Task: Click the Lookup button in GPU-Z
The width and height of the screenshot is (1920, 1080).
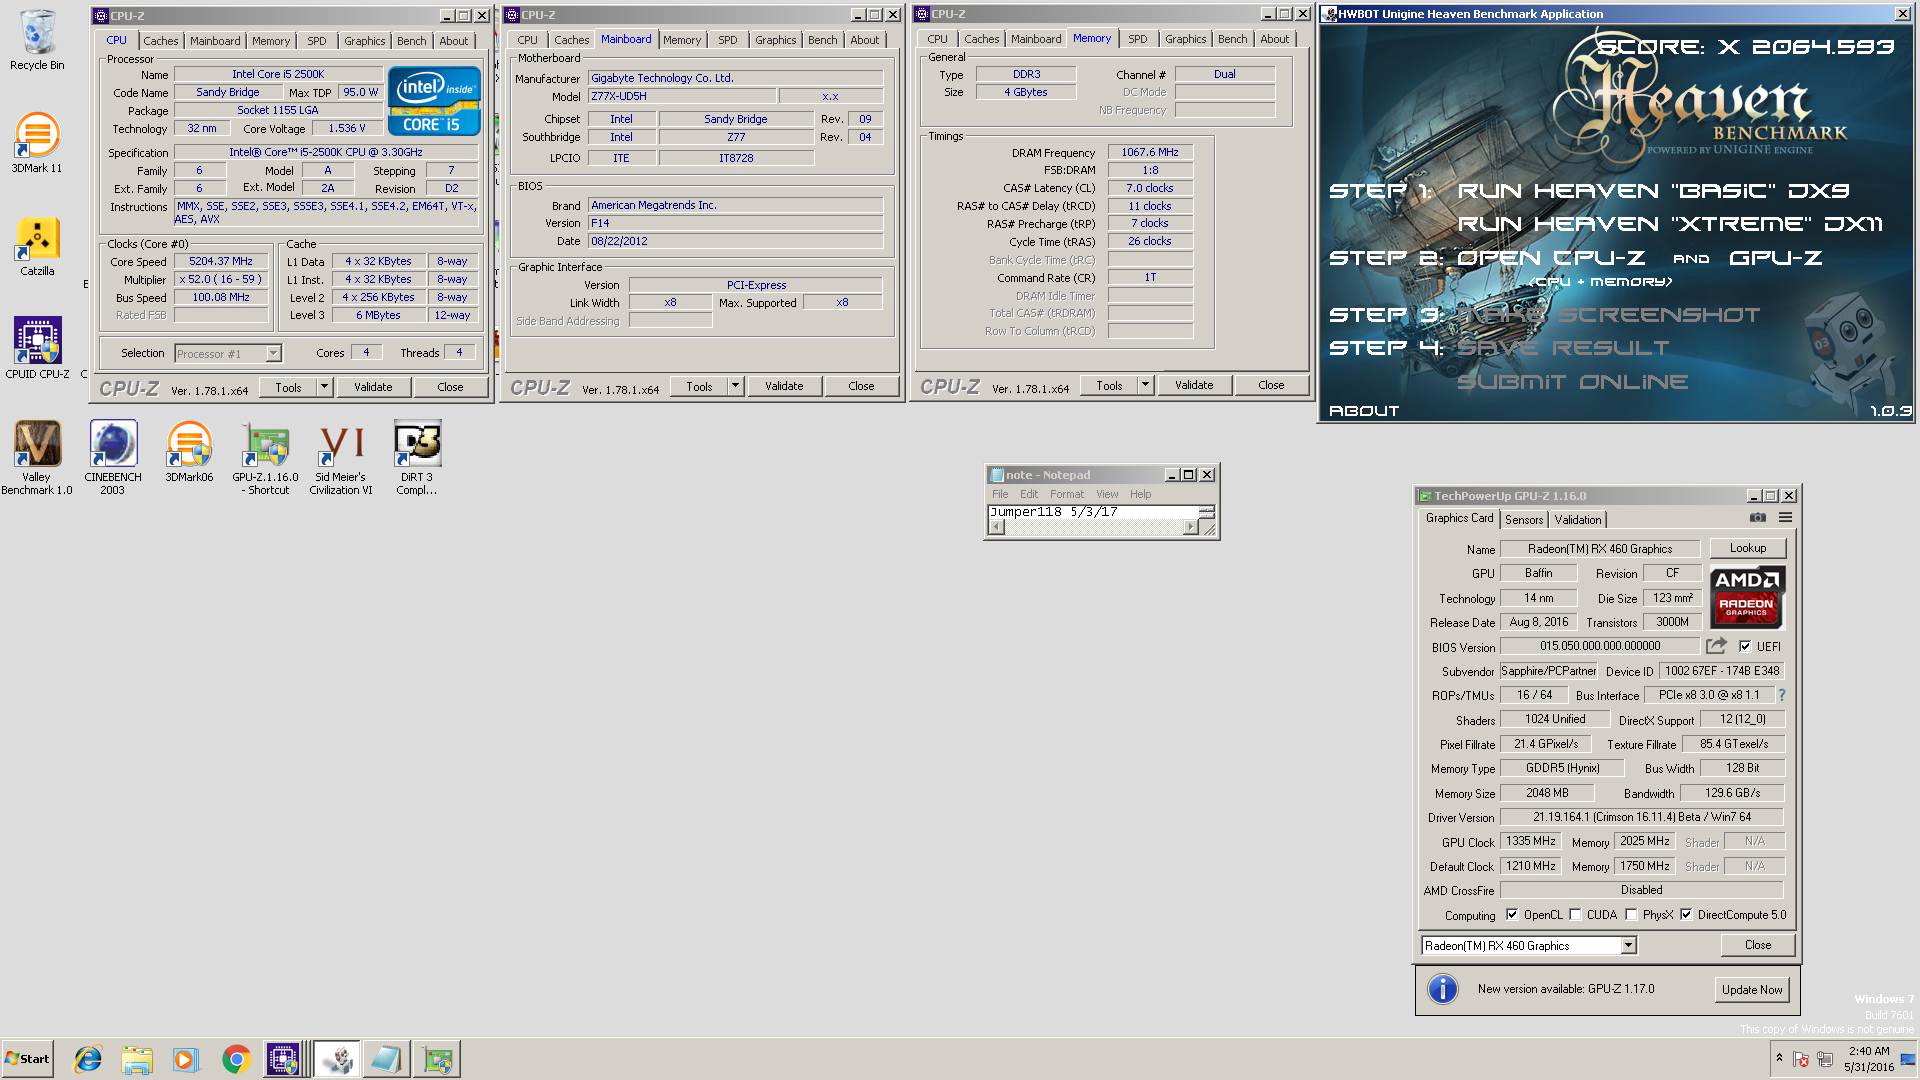Action: 1748,548
